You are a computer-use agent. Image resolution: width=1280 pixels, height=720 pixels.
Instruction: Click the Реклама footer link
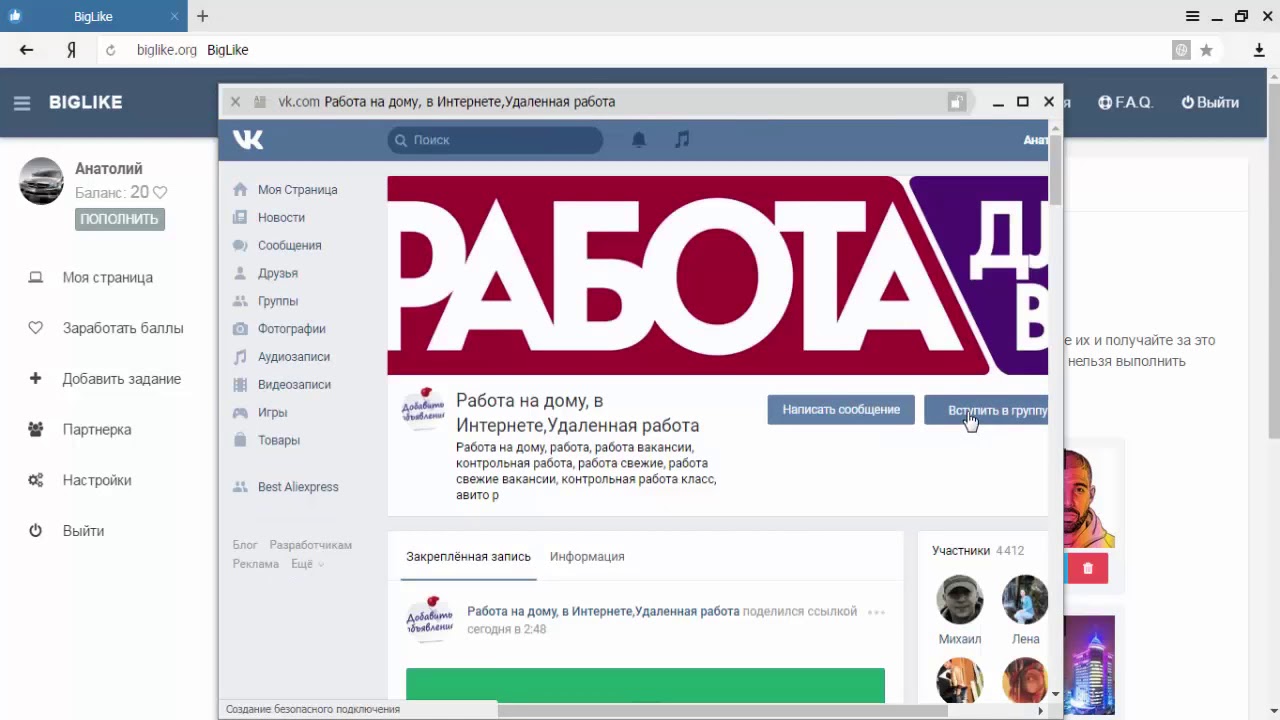256,564
